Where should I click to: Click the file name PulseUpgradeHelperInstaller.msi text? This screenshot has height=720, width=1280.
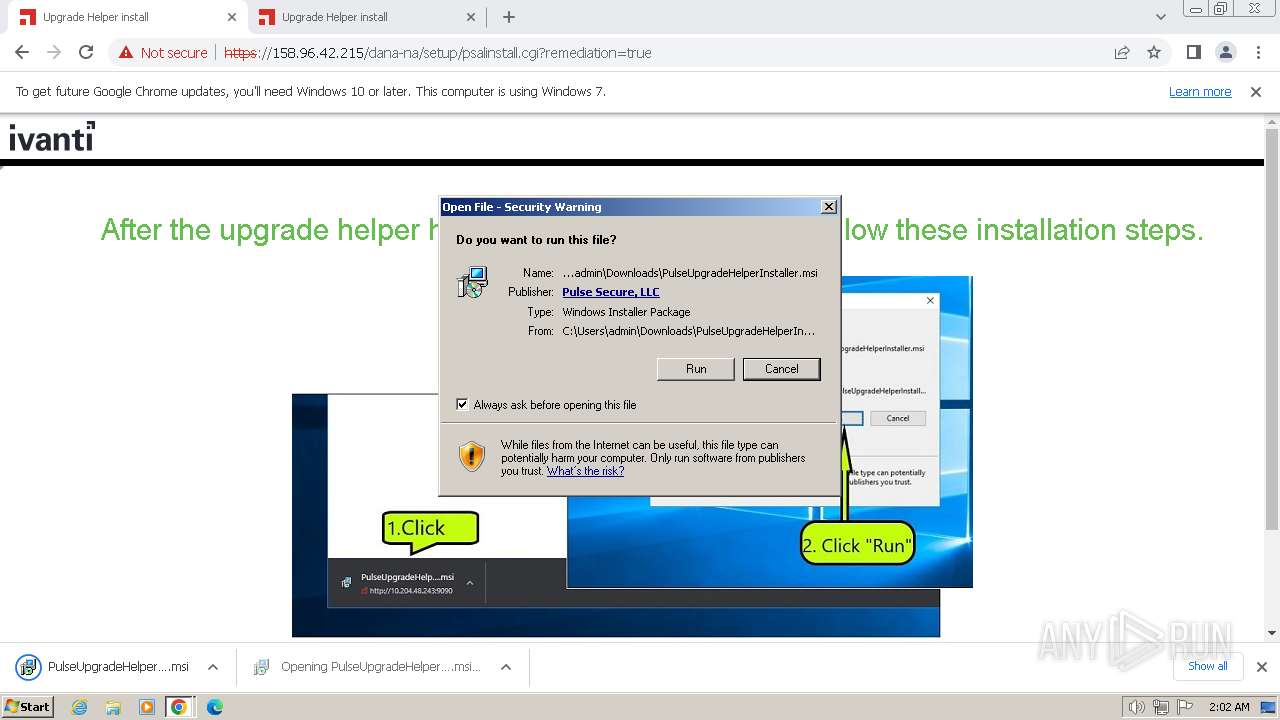click(x=690, y=273)
